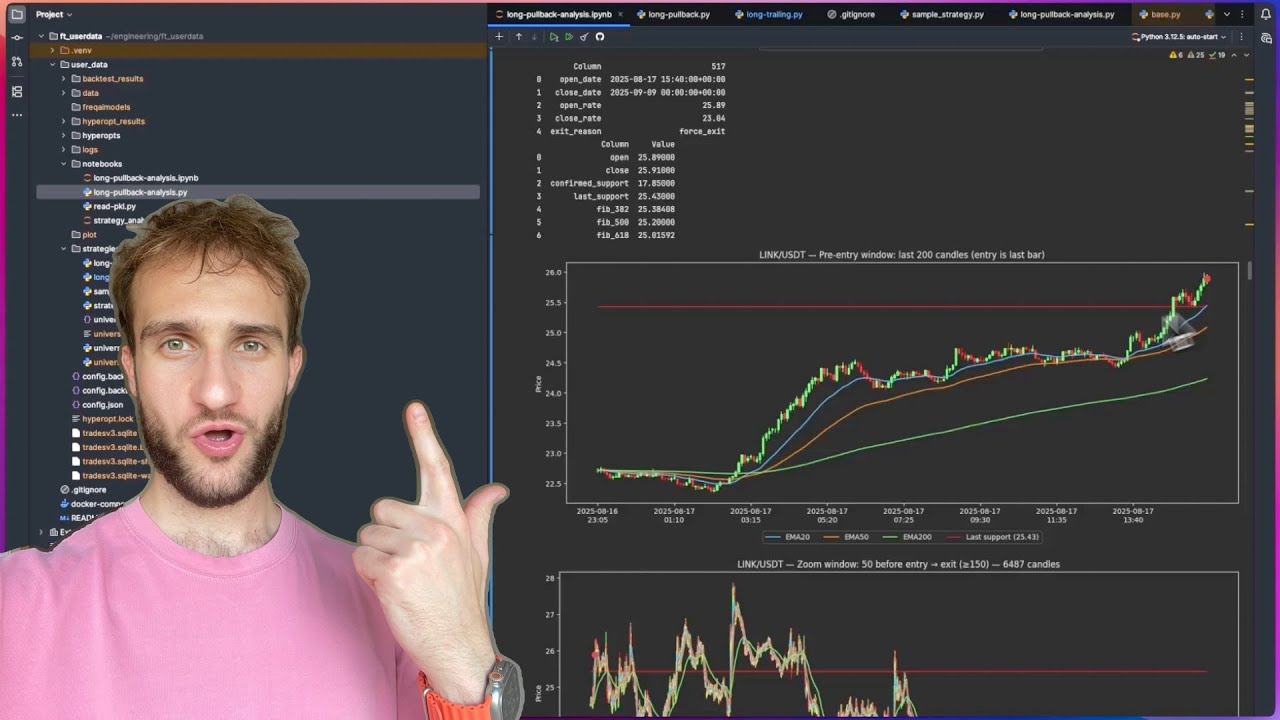This screenshot has width=1280, height=720.
Task: Switch to base.py tab
Action: [x=1159, y=15]
